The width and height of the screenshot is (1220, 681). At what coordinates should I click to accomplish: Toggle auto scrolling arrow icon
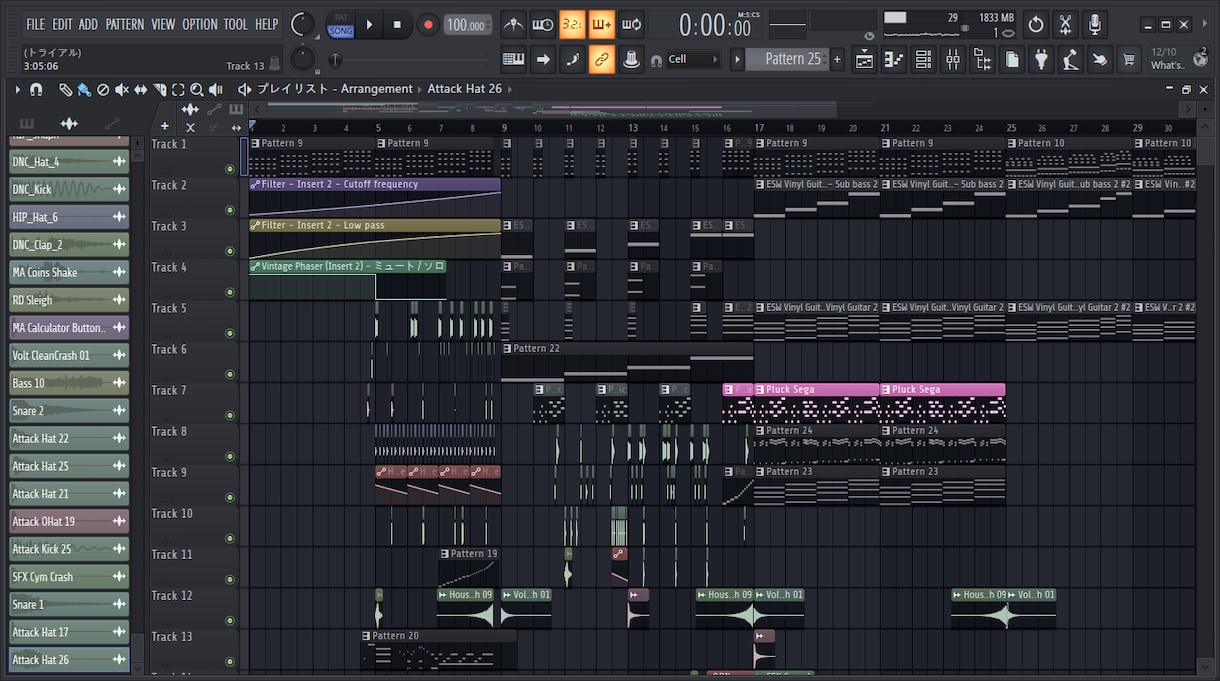pyautogui.click(x=543, y=59)
